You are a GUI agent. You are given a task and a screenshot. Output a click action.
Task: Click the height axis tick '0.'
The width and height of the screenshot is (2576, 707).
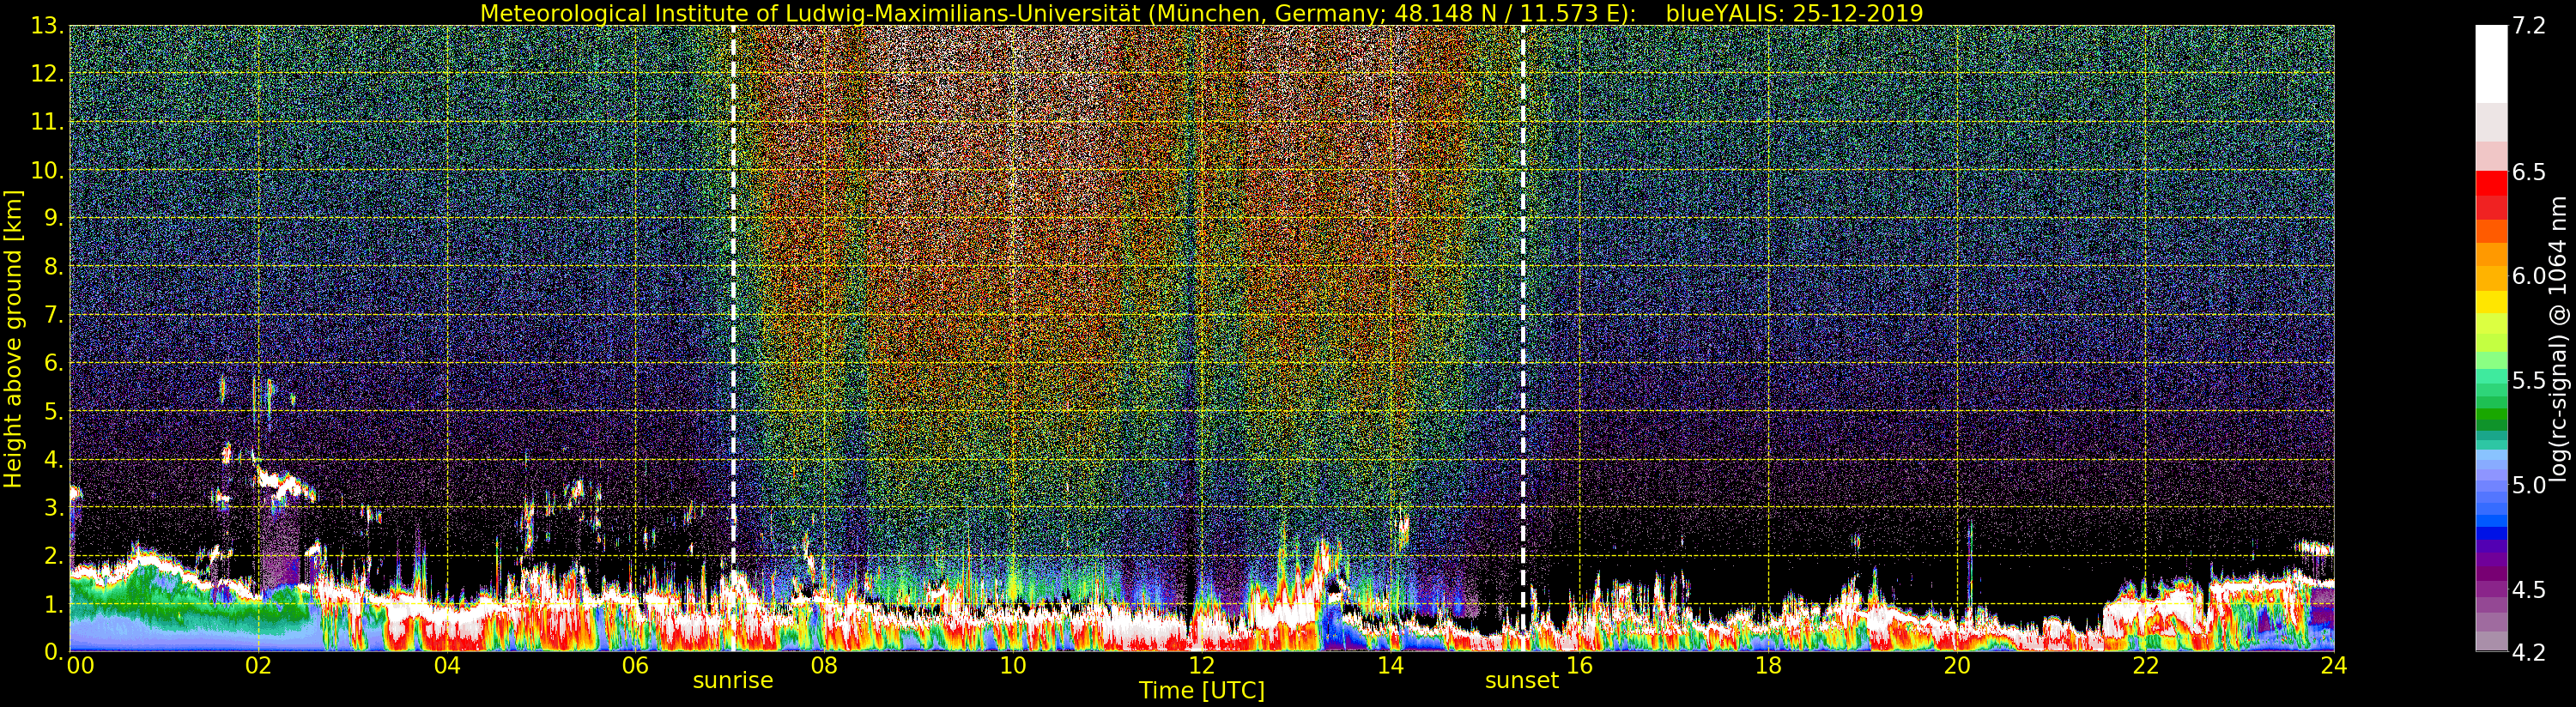(x=54, y=651)
